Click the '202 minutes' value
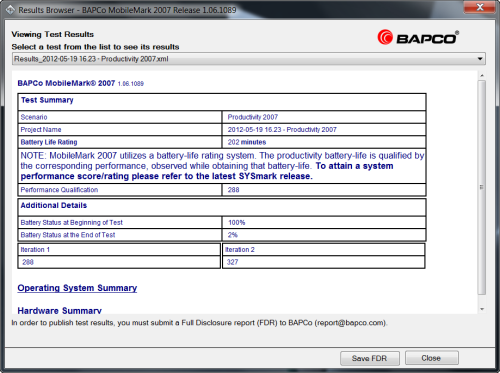Viewport: 500px width, 373px height. click(x=247, y=142)
